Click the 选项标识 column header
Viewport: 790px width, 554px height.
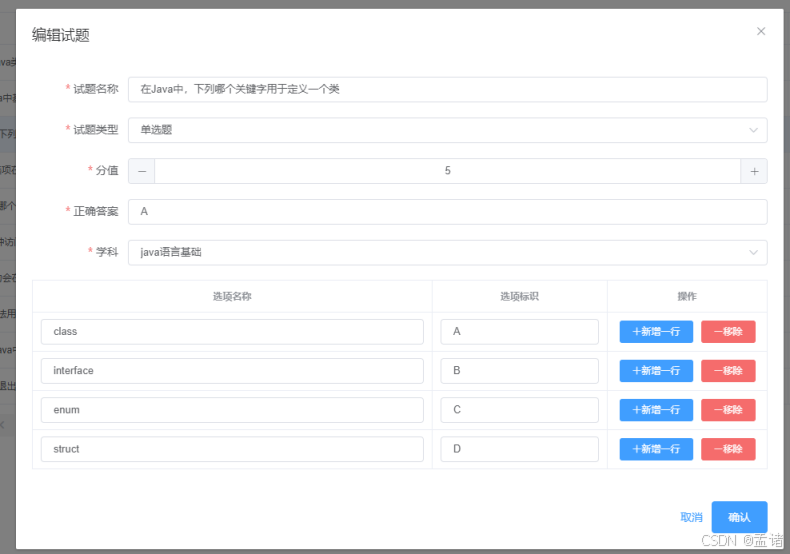(519, 297)
